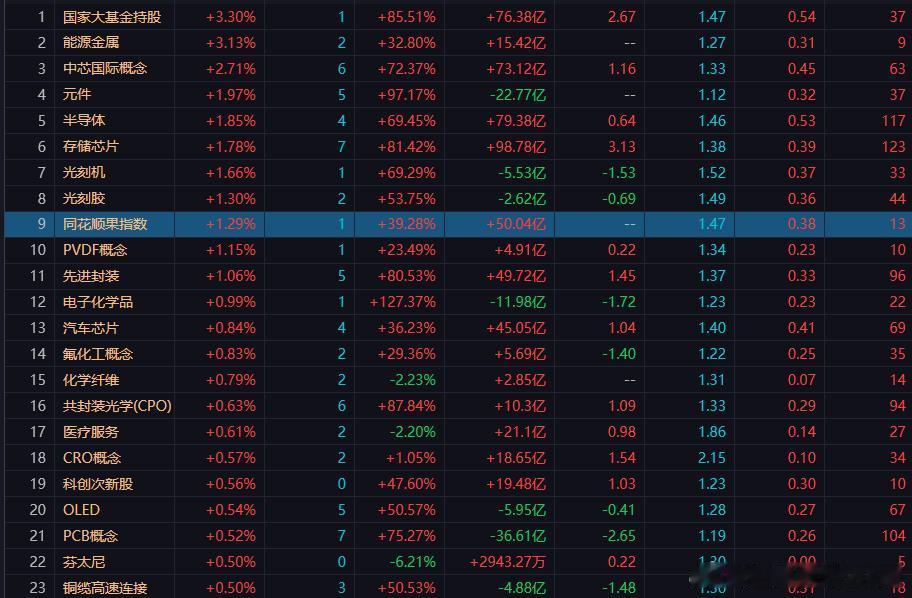
Task: Click the 117 count for 半导体
Action: pyautogui.click(x=893, y=120)
